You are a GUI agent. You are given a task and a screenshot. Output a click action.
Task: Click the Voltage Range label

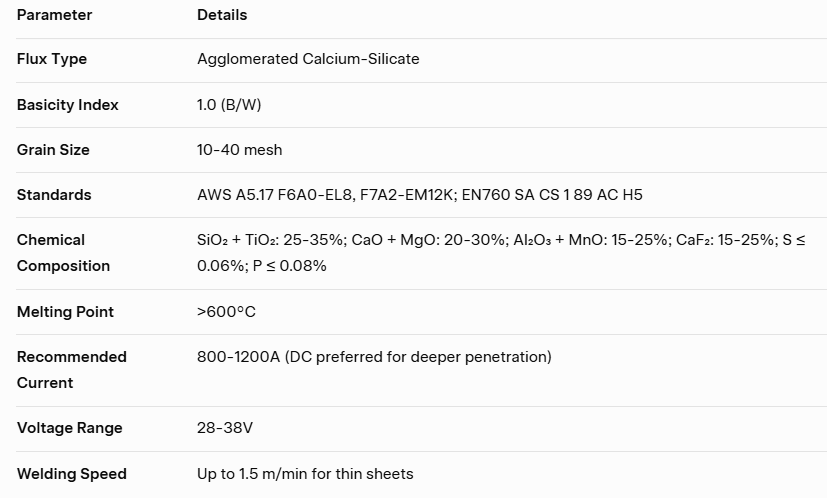[x=69, y=428]
